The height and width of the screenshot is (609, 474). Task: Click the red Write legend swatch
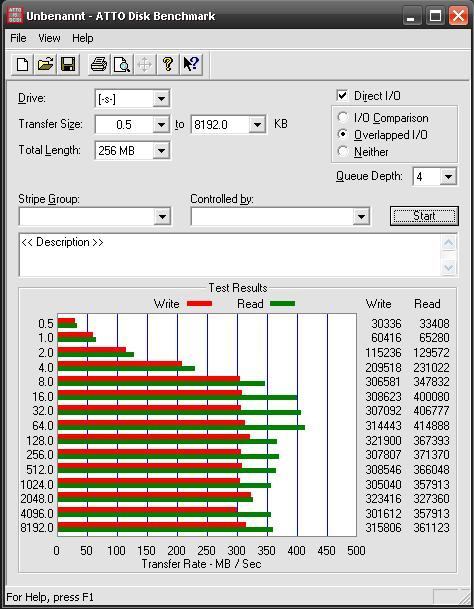(x=200, y=303)
